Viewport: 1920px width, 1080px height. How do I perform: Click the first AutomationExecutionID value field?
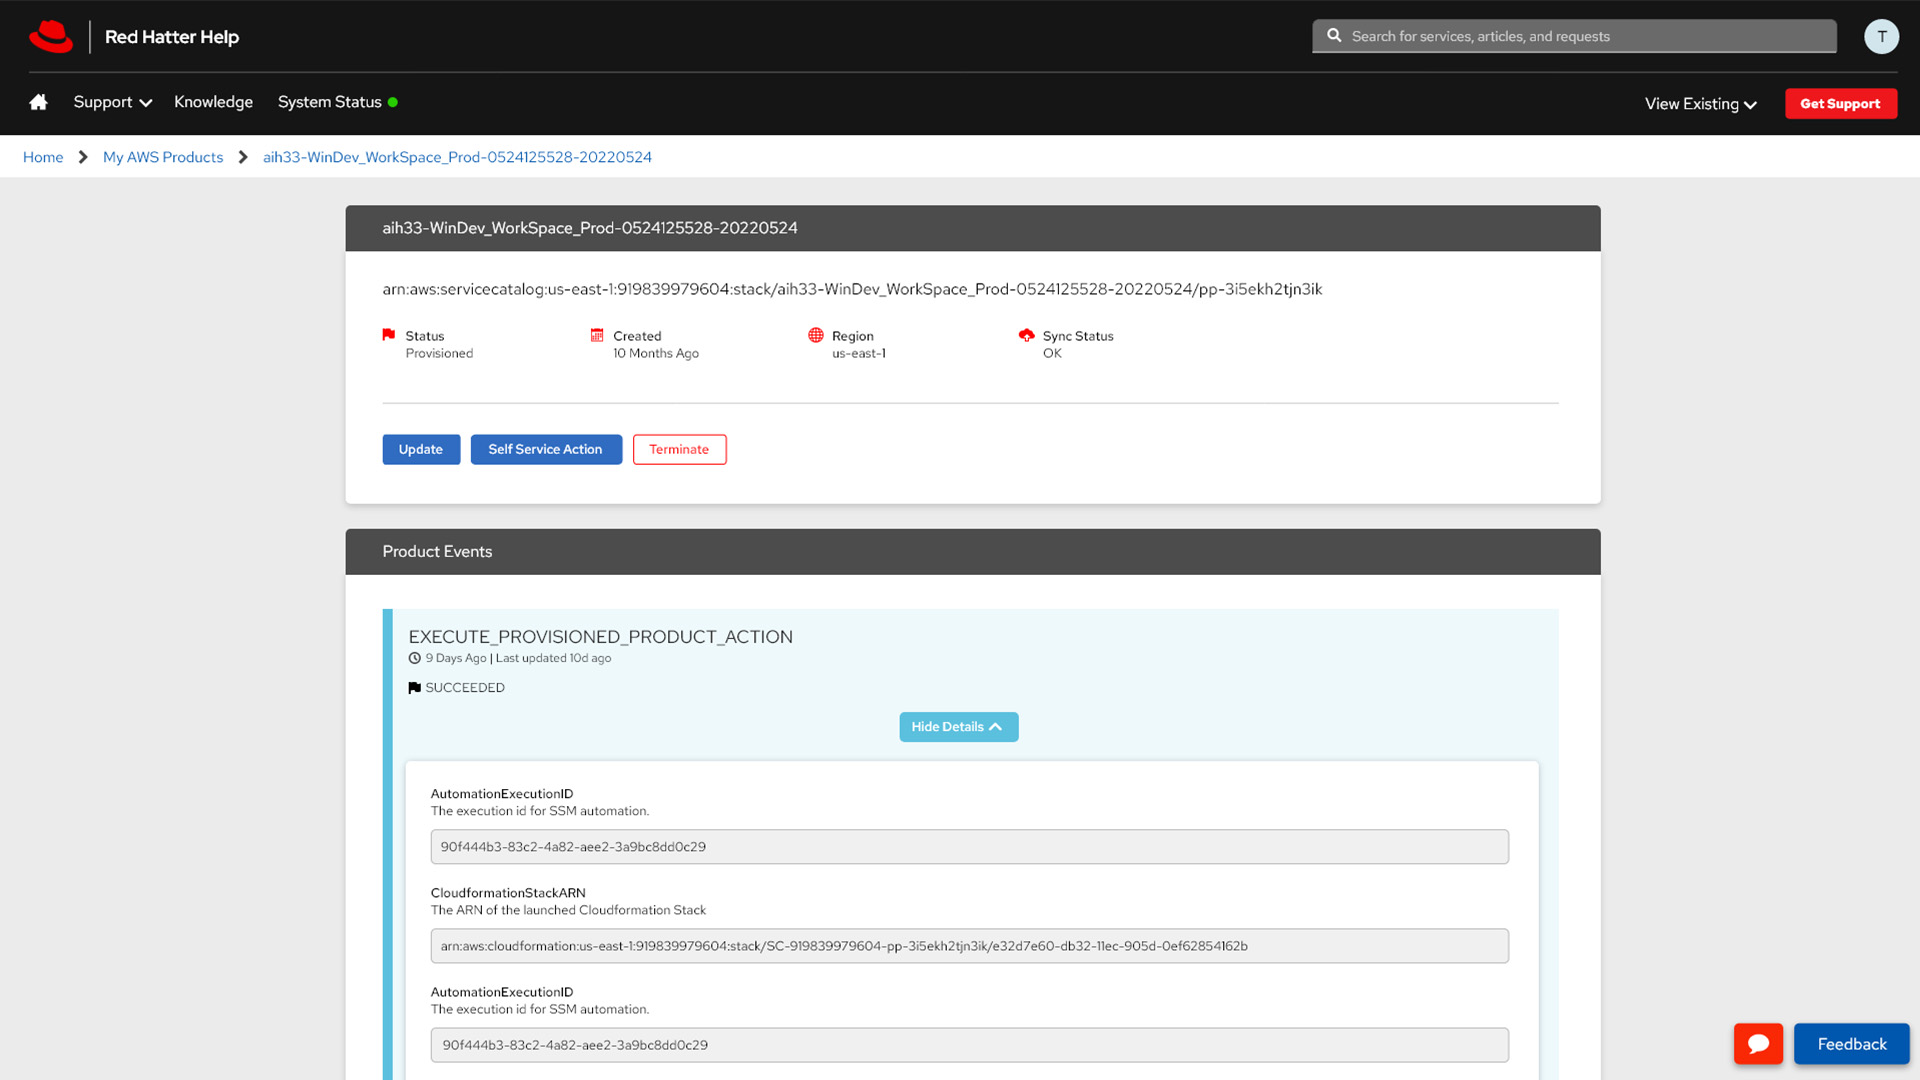(969, 847)
